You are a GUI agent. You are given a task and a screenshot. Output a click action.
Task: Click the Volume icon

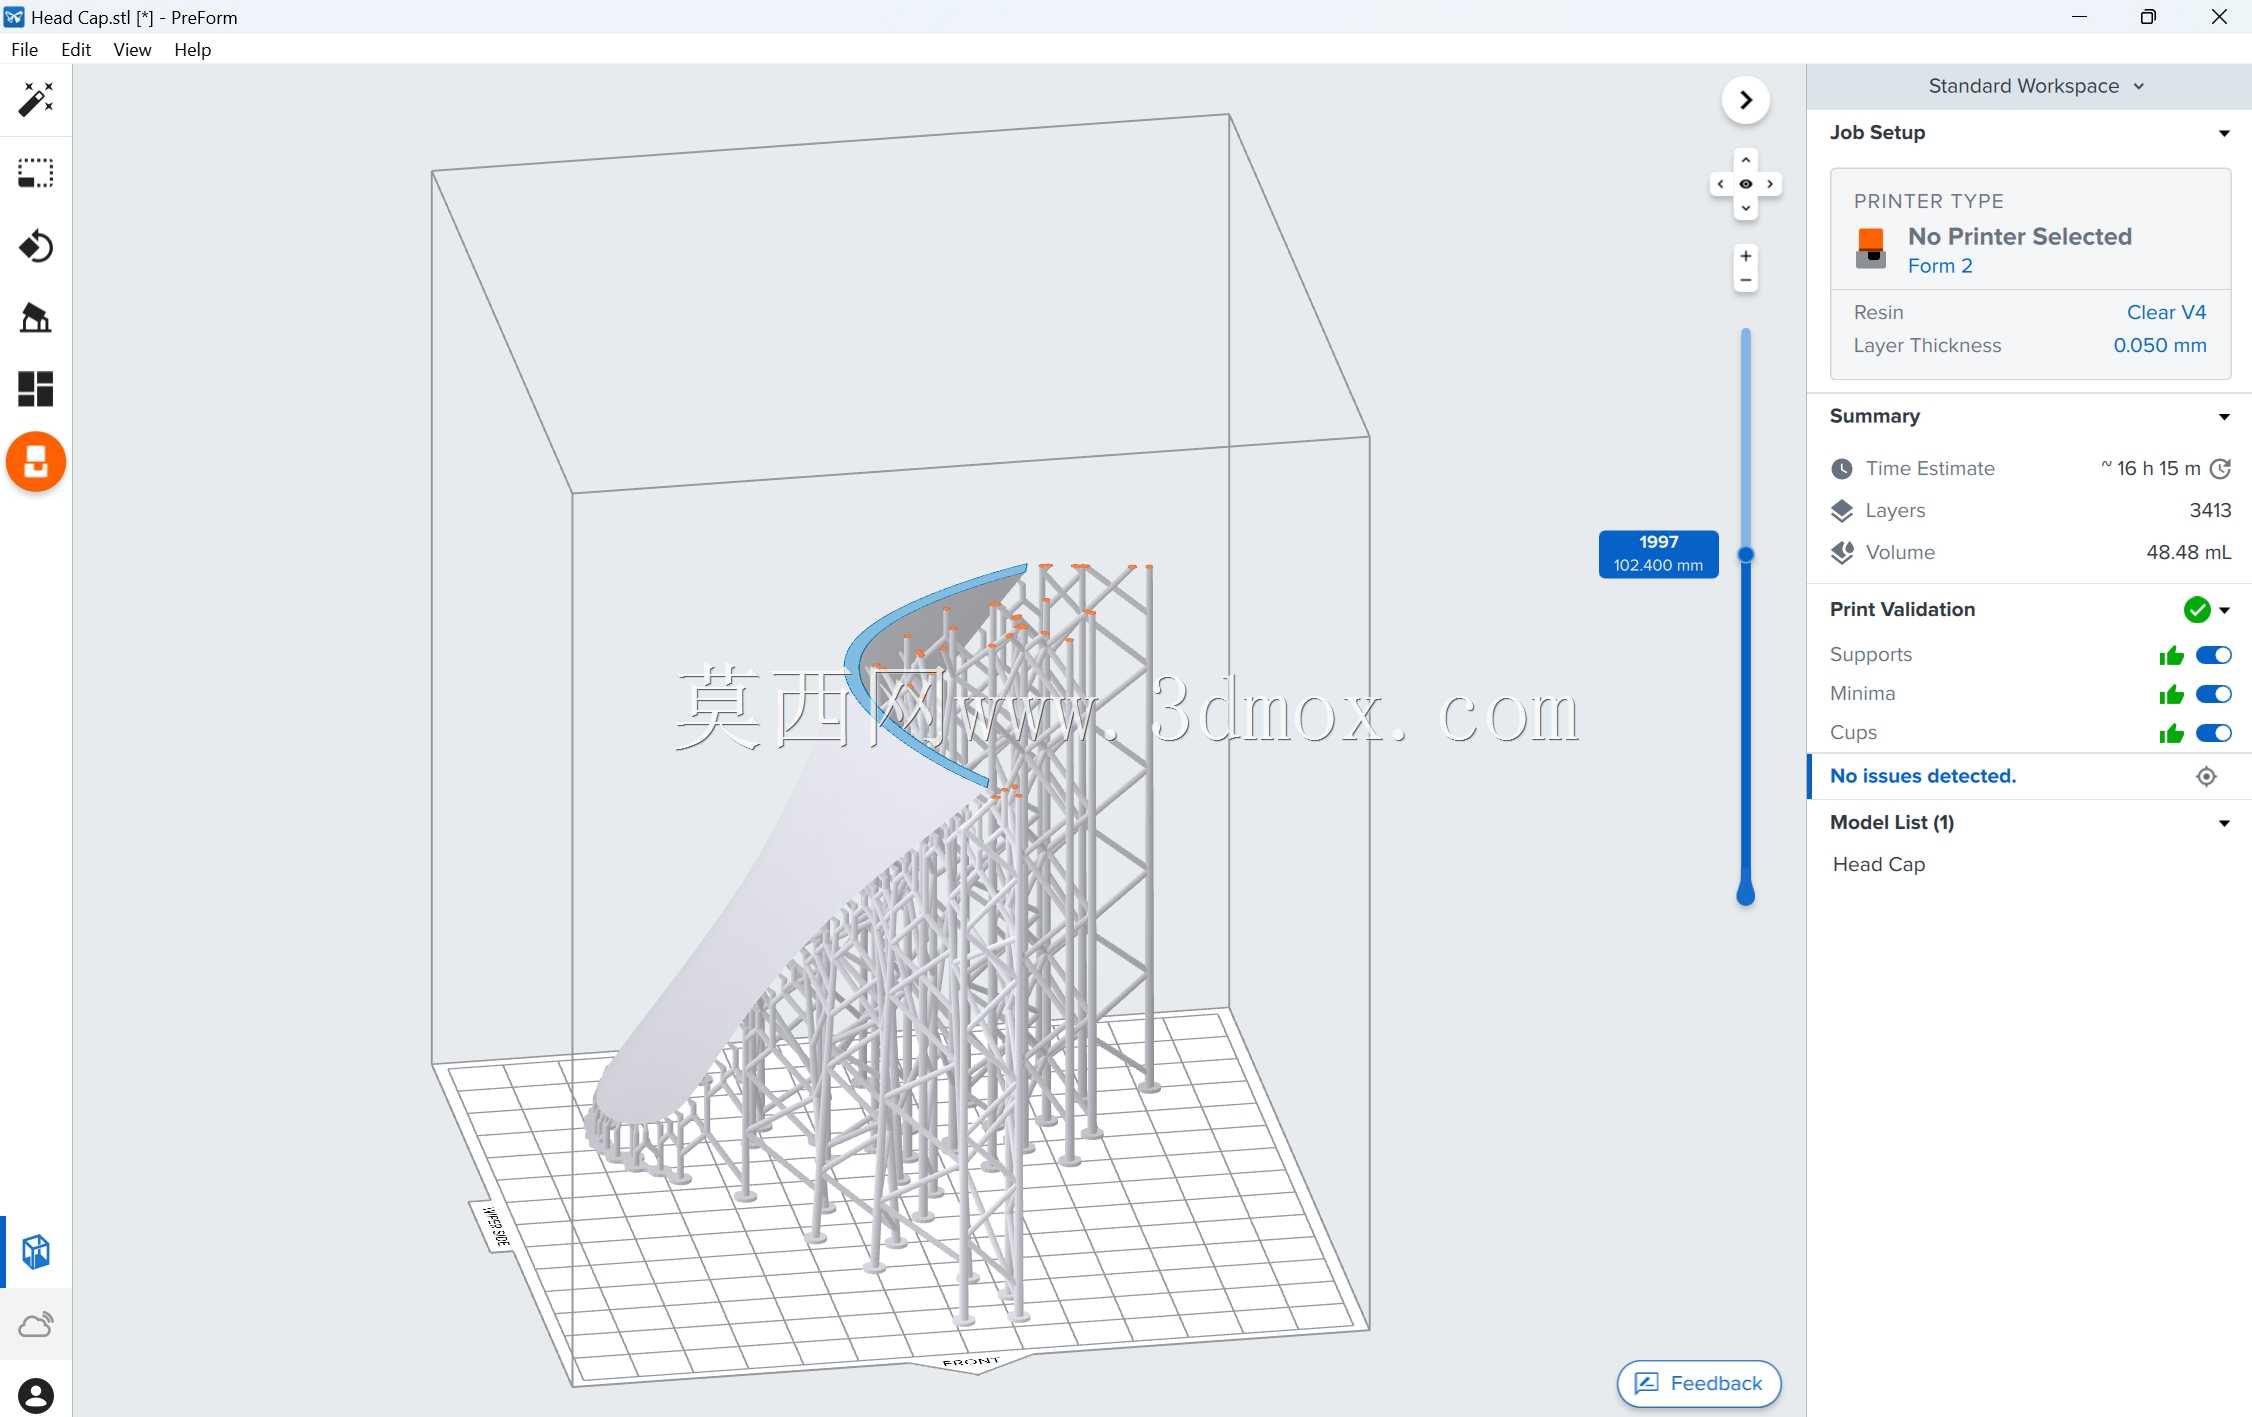(x=1842, y=552)
